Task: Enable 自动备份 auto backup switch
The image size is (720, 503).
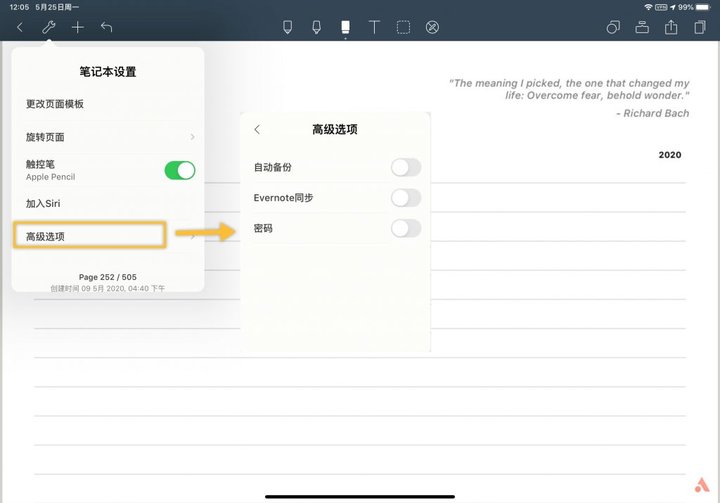Action: pos(406,167)
